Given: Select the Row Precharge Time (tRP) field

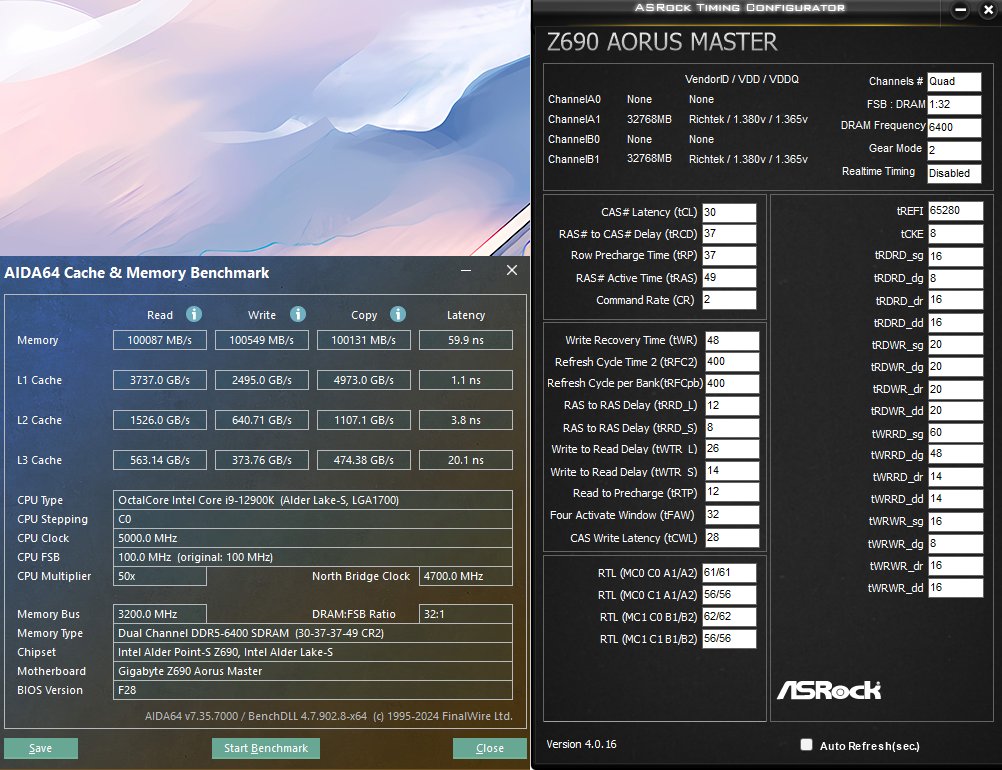Looking at the screenshot, I should click(729, 256).
